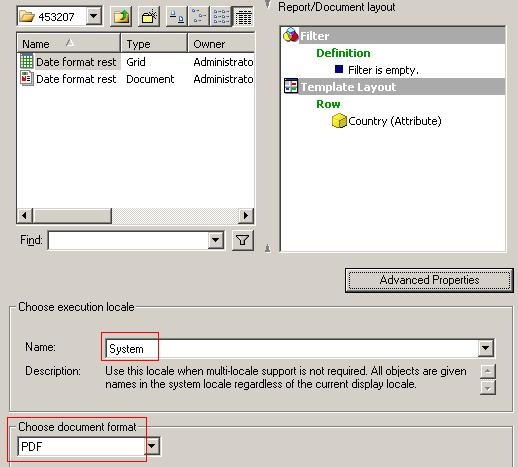
Task: Select Country (Attribute) in Template Layout
Action: point(387,121)
